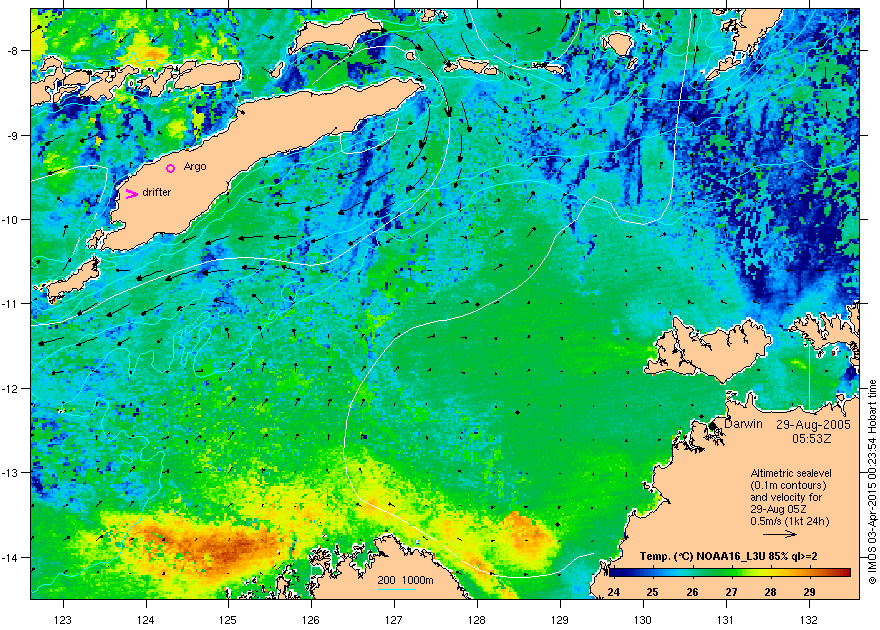Click the 'Altimetric sealevel' legend text
The image size is (880, 630).
click(791, 473)
